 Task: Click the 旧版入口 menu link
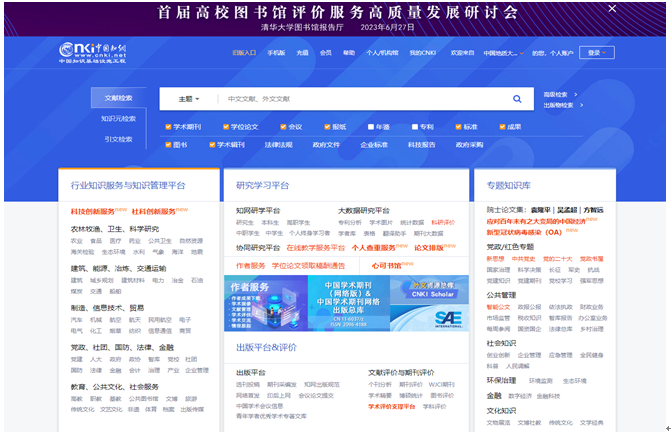244,53
